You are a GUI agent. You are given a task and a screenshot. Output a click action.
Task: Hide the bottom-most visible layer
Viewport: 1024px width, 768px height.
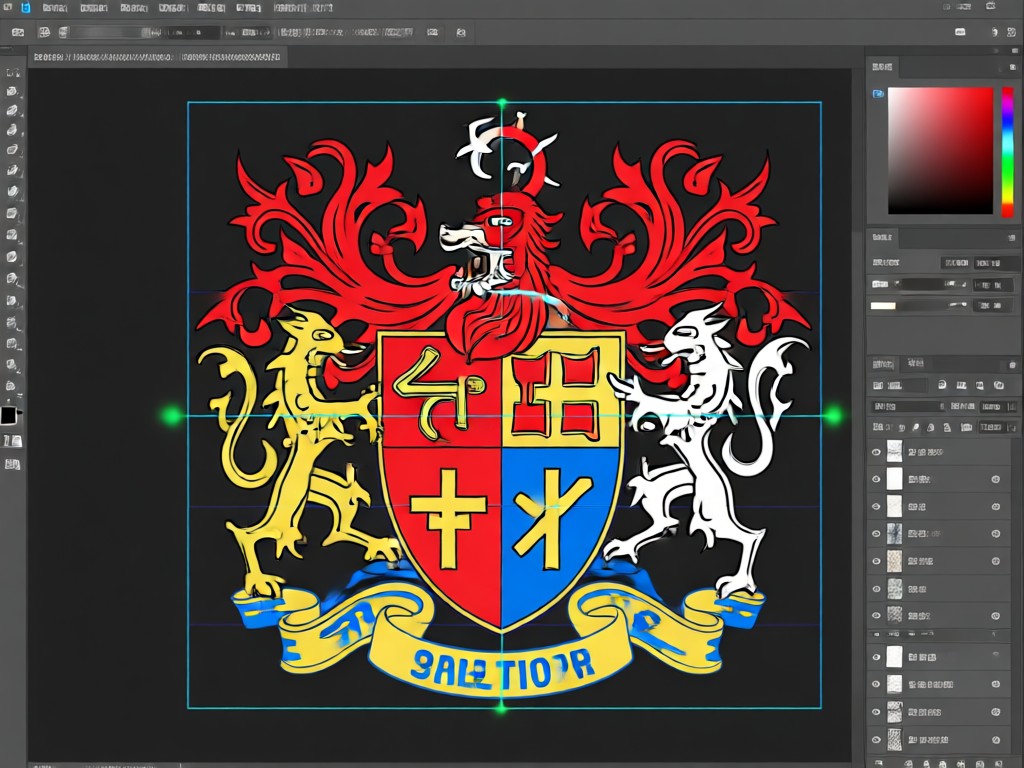tap(876, 740)
